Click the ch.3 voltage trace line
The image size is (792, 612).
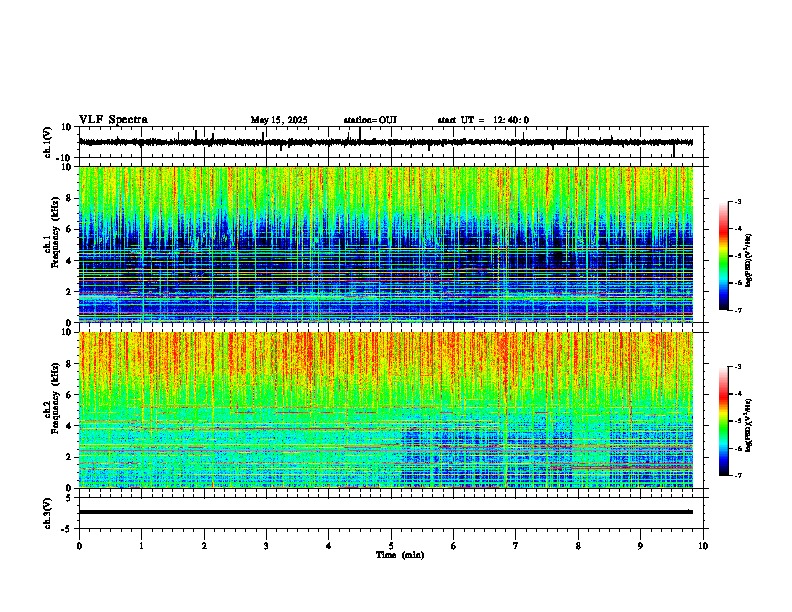pyautogui.click(x=386, y=512)
